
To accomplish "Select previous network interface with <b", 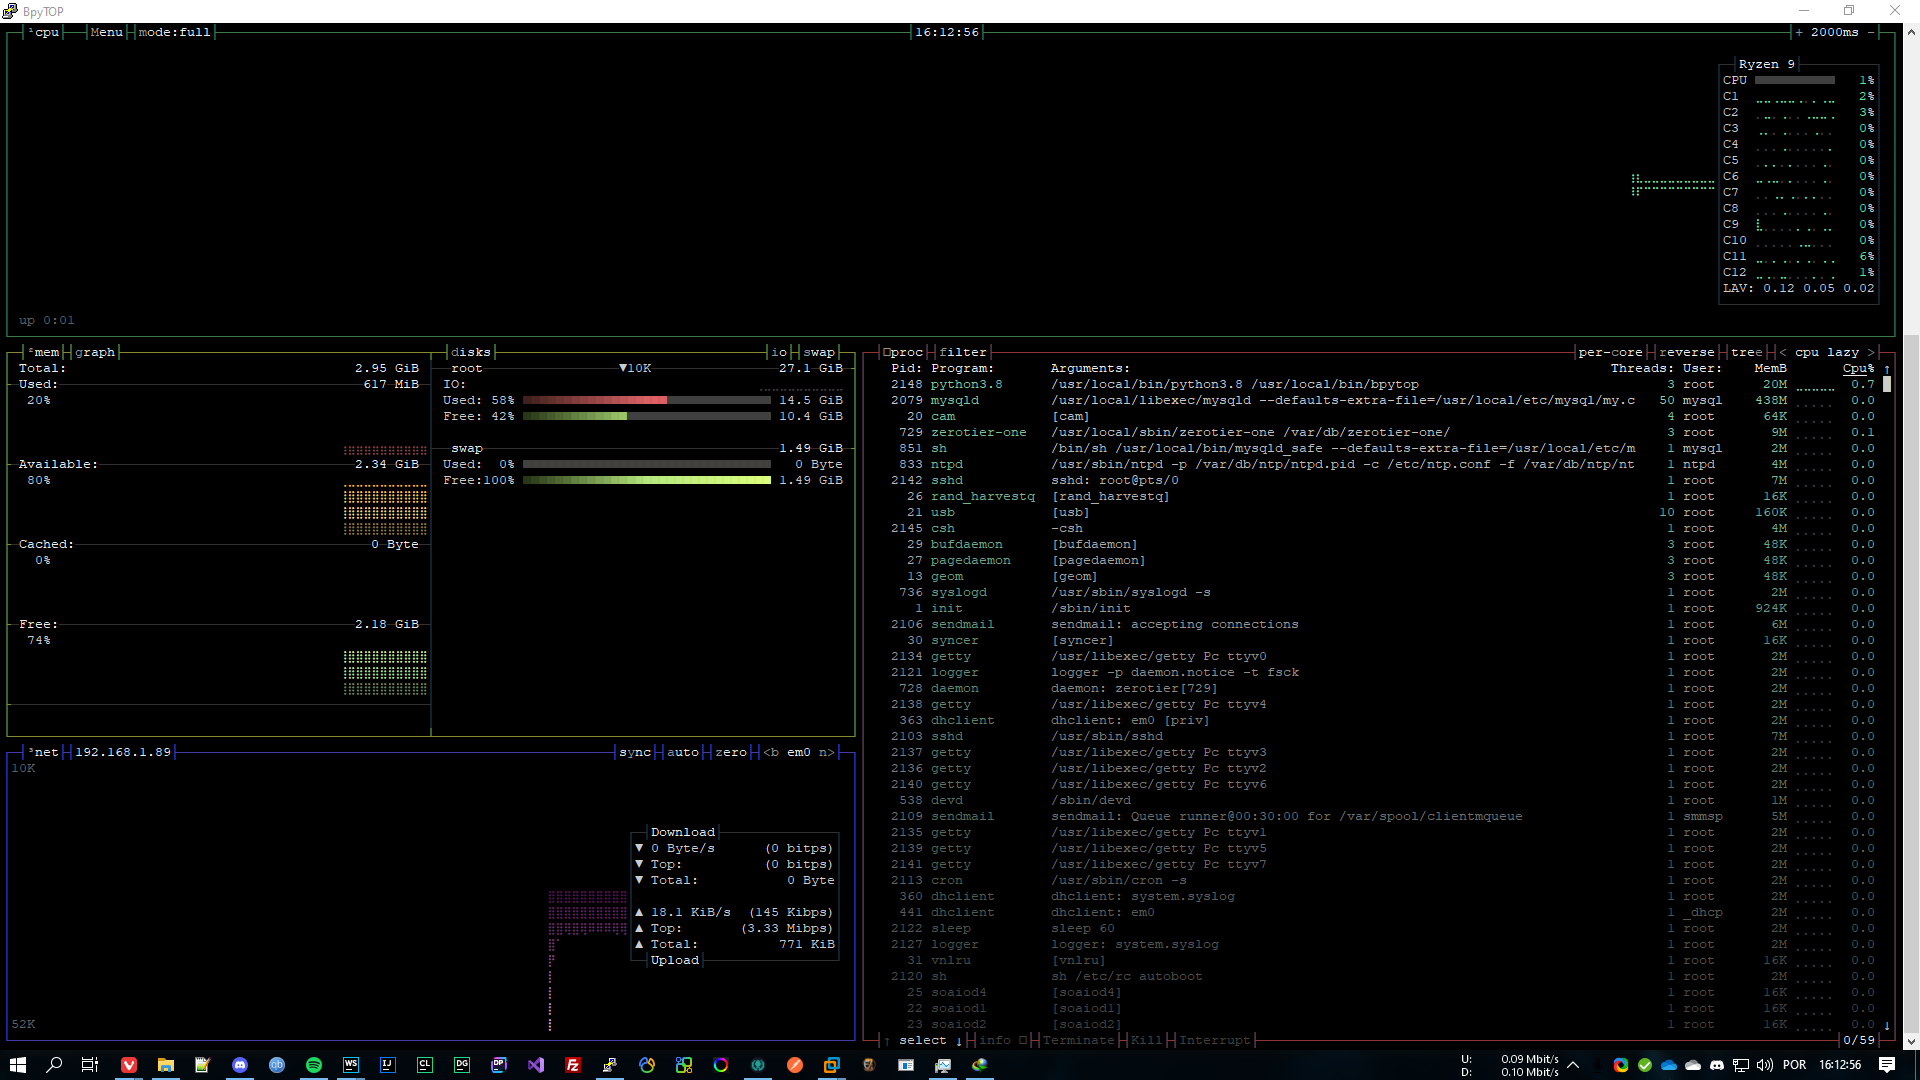I will pyautogui.click(x=771, y=752).
